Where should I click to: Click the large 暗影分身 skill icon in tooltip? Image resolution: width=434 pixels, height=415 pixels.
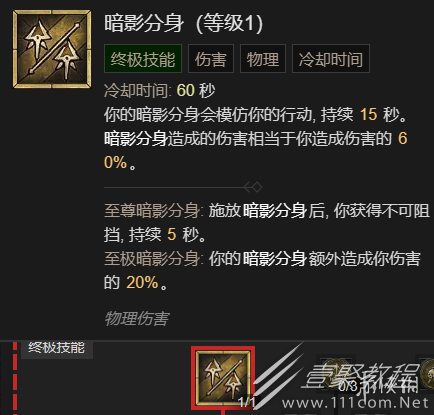tap(52, 49)
